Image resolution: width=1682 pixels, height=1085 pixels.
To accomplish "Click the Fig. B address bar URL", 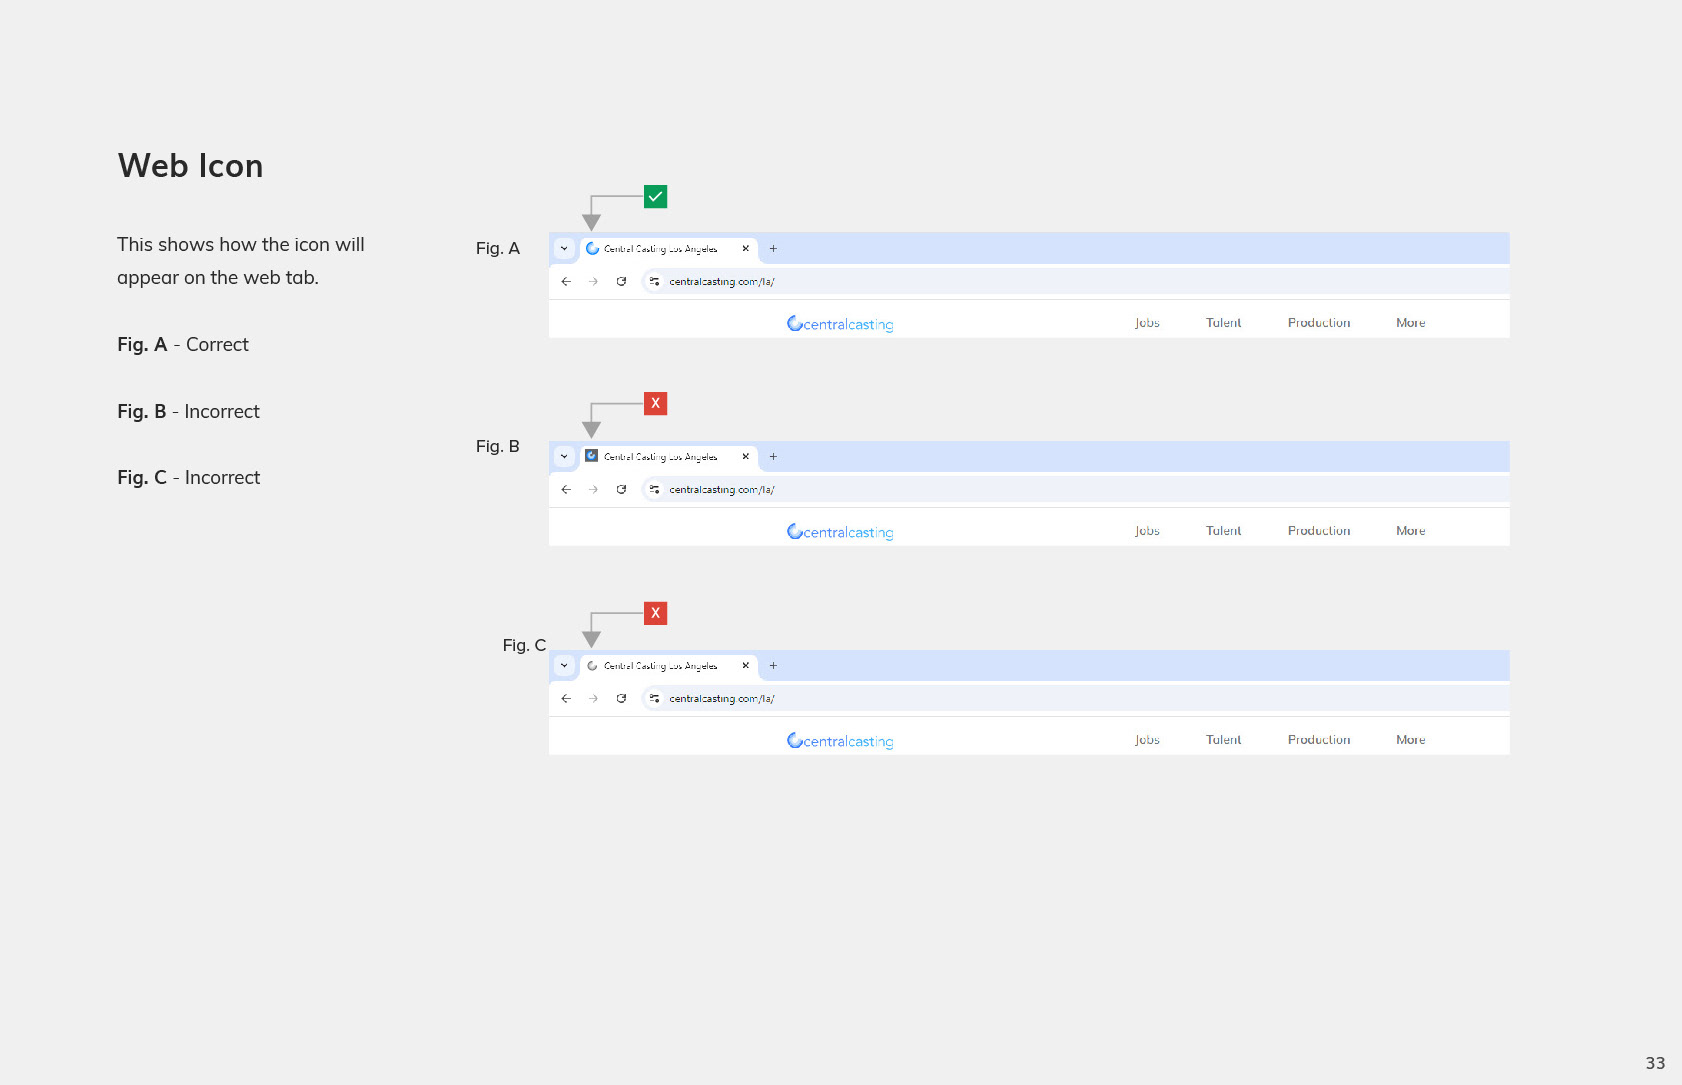I will click(722, 490).
